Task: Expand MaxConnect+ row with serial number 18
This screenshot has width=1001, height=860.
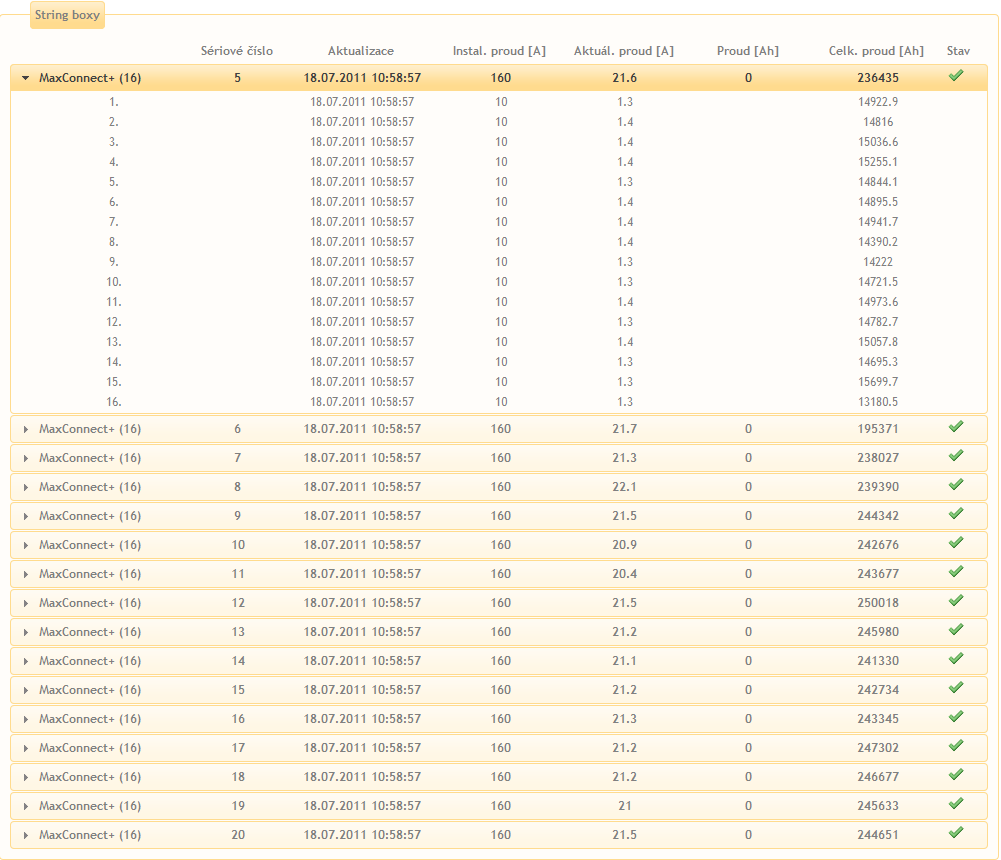Action: pyautogui.click(x=26, y=777)
